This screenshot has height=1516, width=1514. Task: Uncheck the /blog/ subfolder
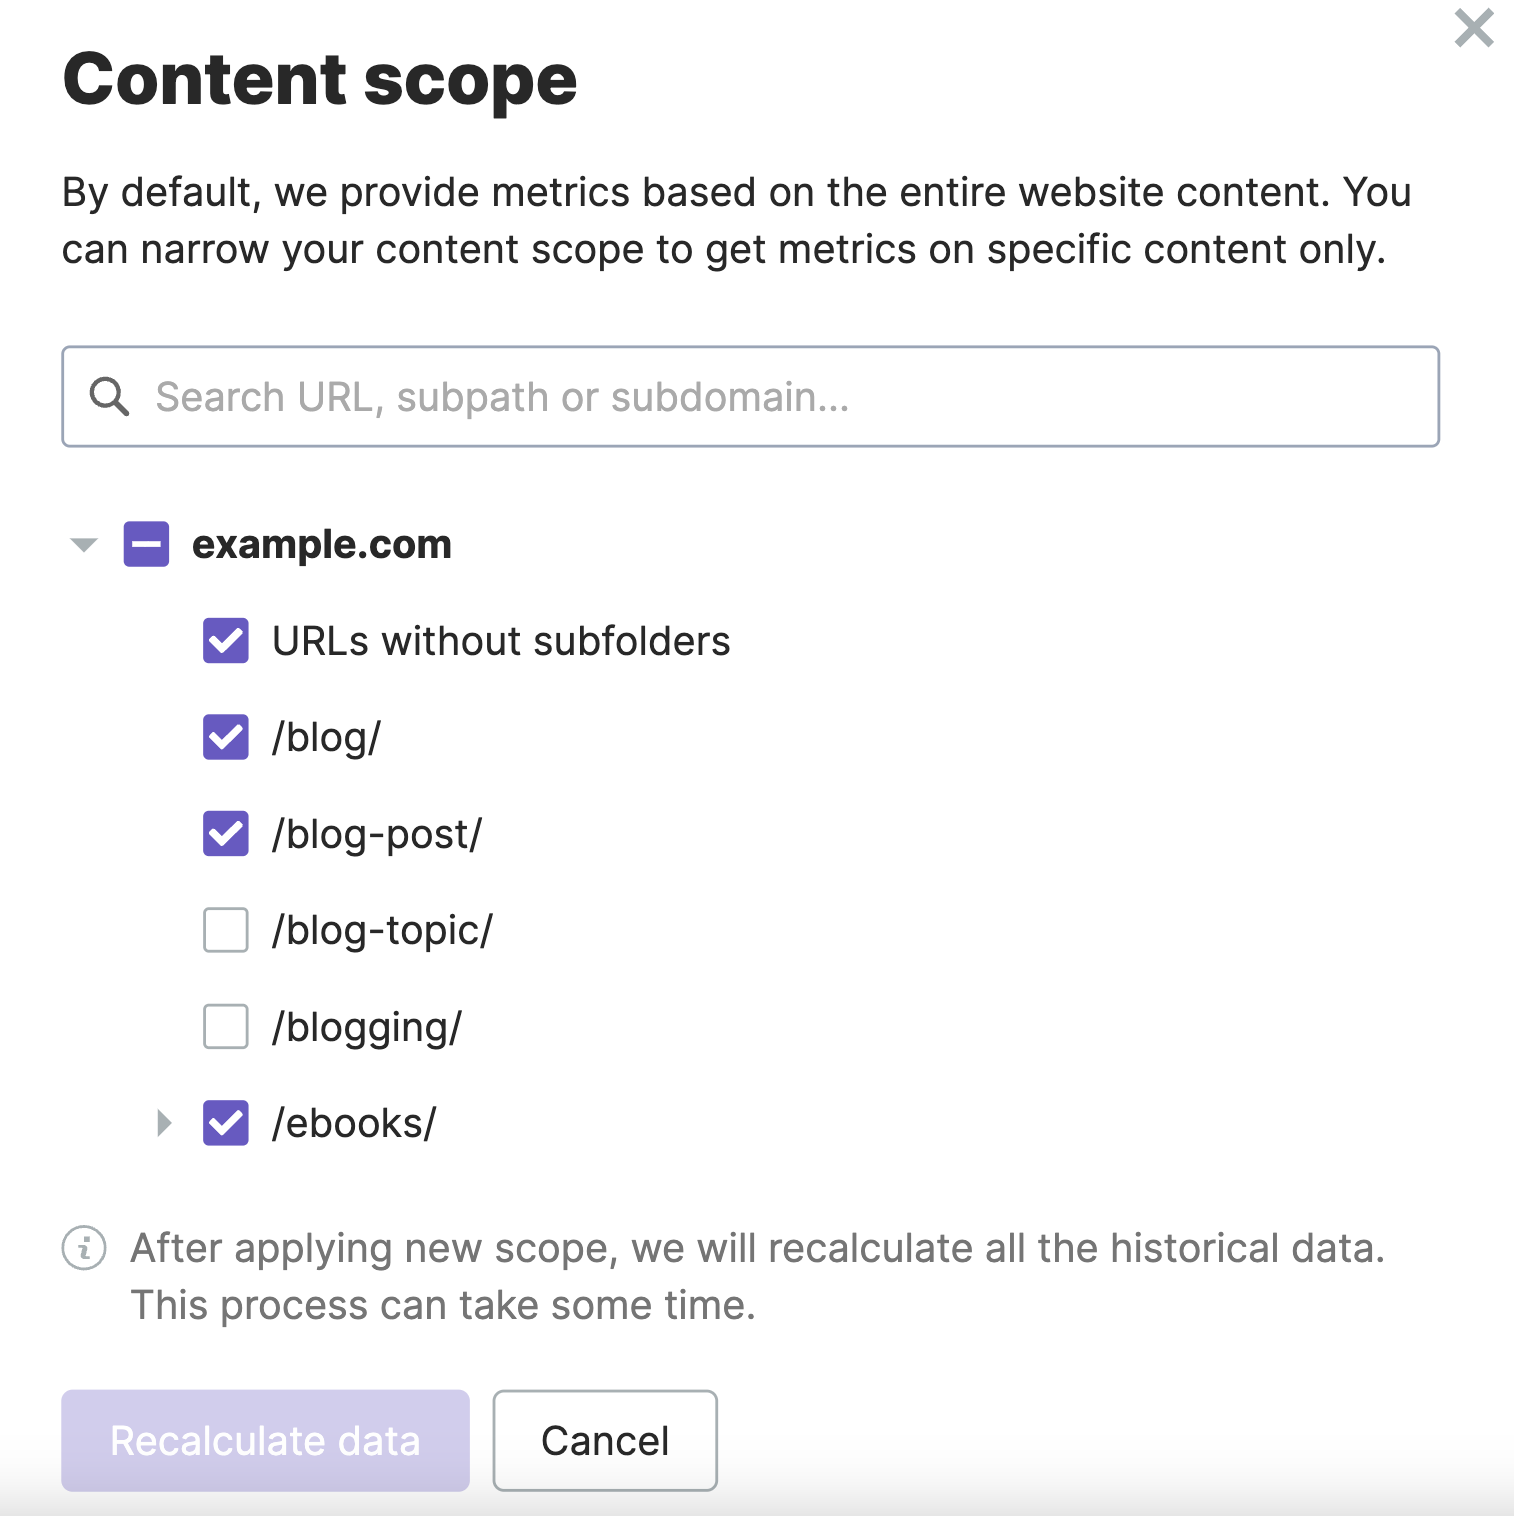(225, 737)
